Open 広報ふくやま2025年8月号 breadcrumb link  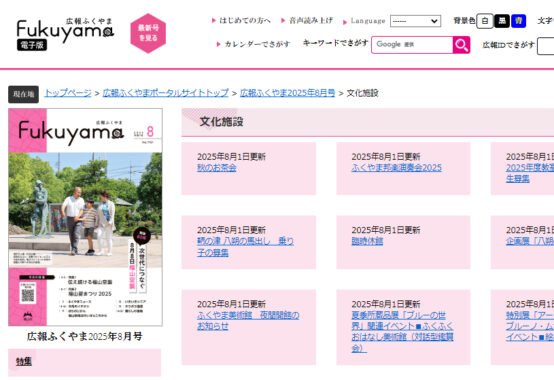[288, 93]
